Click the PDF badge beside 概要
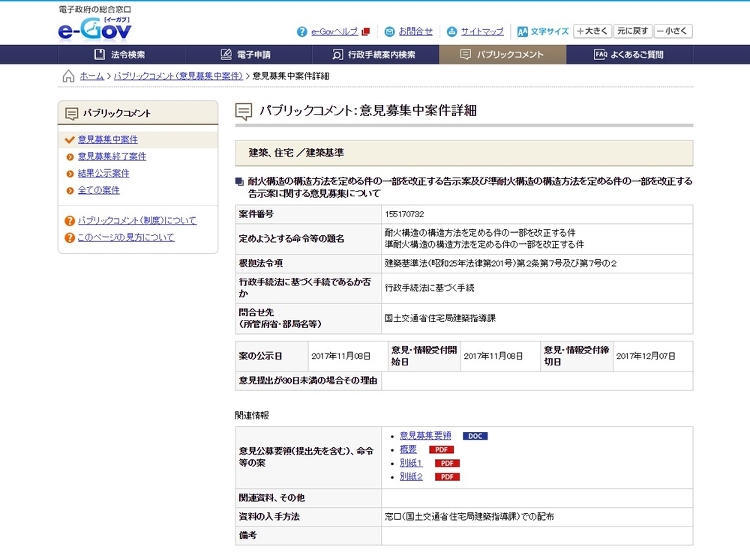 tap(441, 450)
